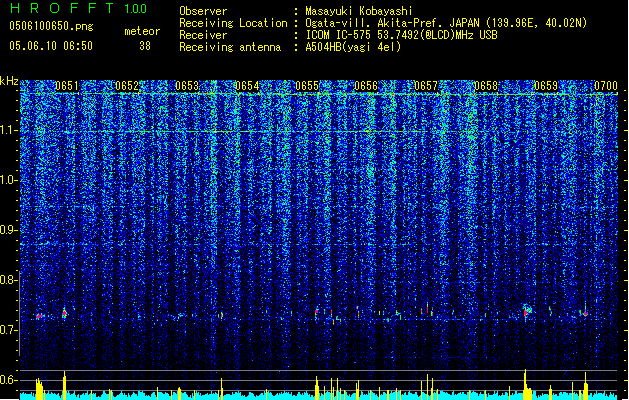Click the Observer name Masayuki Kobayashi
This screenshot has height=400, width=629.
[x=359, y=11]
